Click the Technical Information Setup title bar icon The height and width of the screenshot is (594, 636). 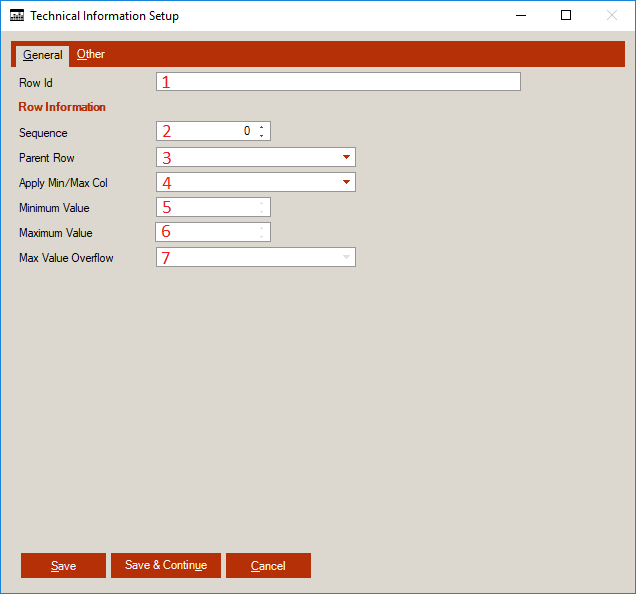pos(16,16)
